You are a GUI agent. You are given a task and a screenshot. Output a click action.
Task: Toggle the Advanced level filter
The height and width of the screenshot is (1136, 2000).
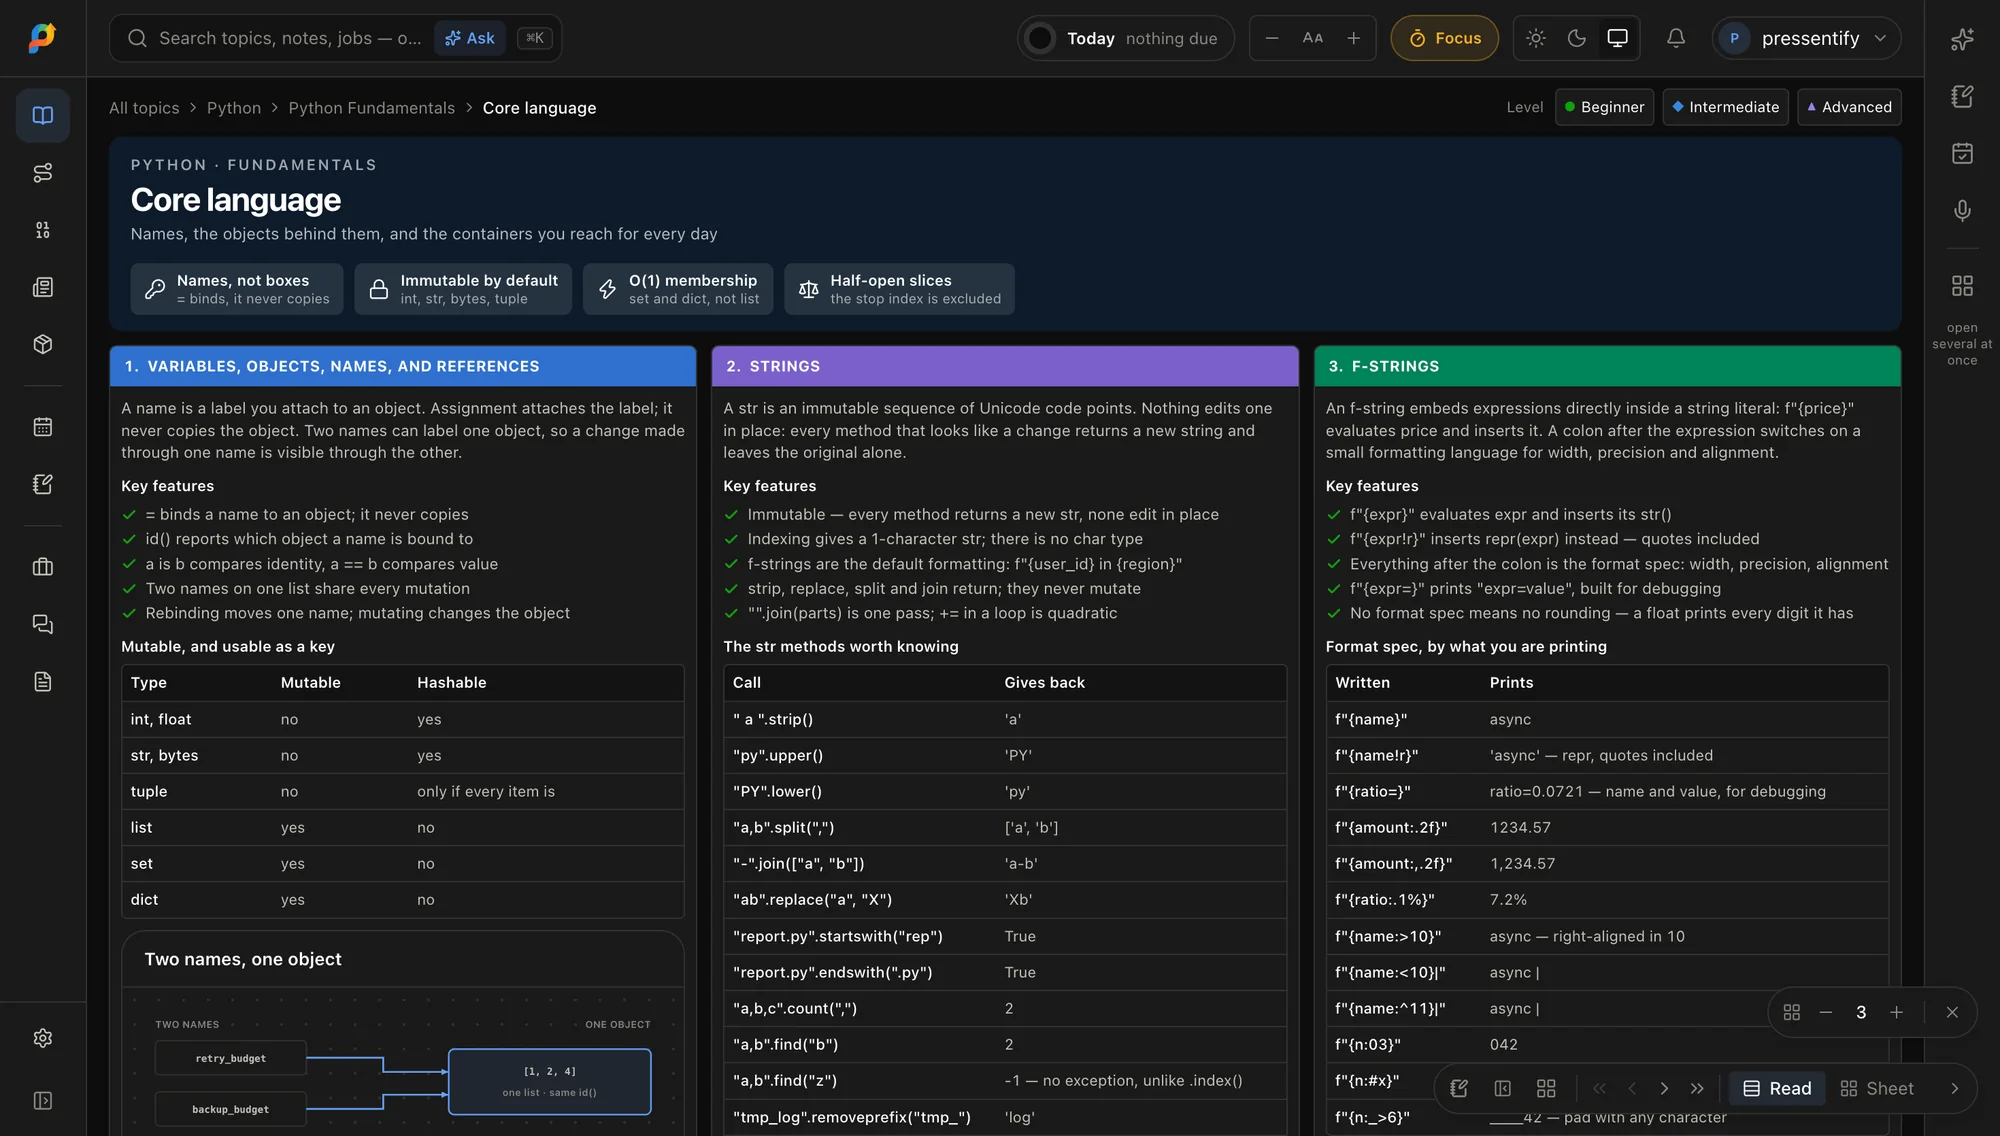1849,107
